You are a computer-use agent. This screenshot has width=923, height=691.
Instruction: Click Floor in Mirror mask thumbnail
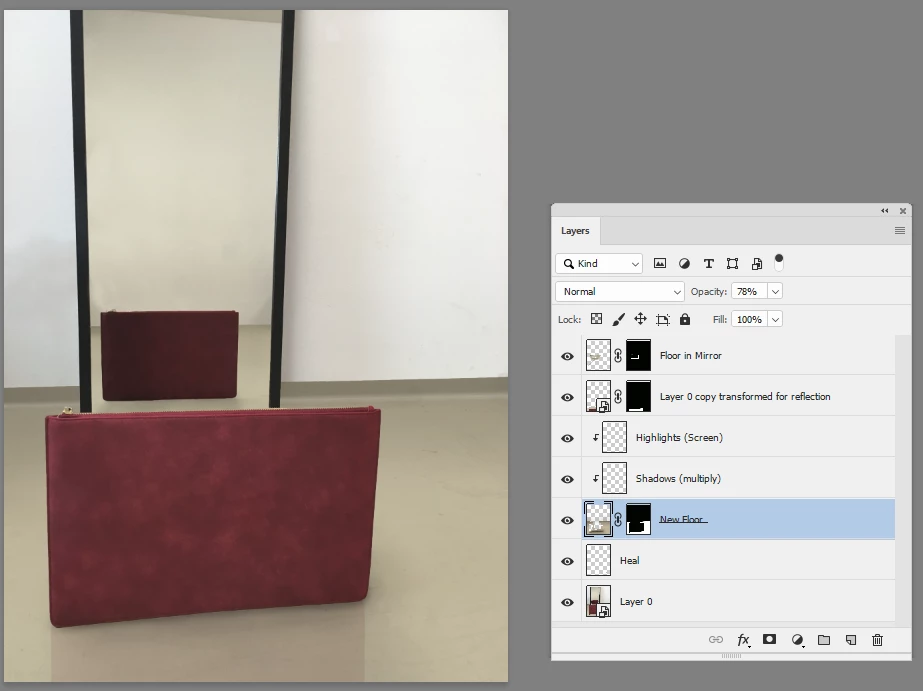[x=638, y=356]
